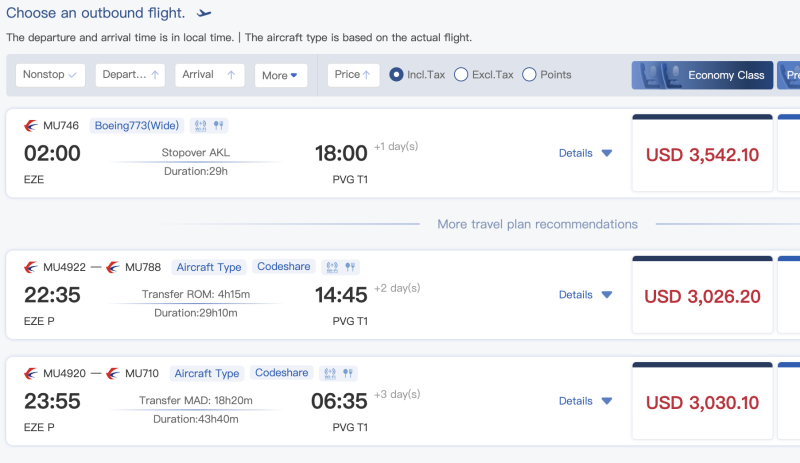Expand Details for the MAD transfer flight

tap(585, 401)
